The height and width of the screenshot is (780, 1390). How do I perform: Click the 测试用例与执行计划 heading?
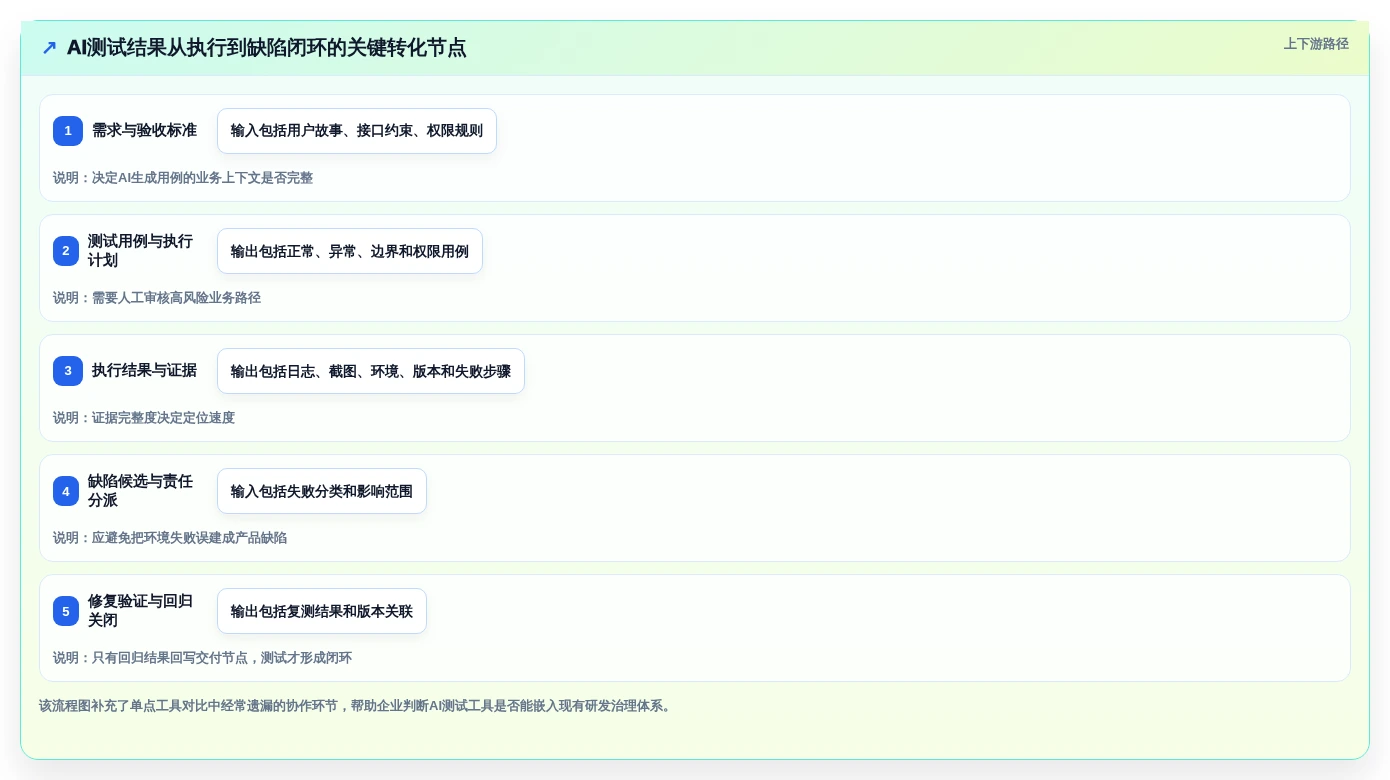pos(140,251)
